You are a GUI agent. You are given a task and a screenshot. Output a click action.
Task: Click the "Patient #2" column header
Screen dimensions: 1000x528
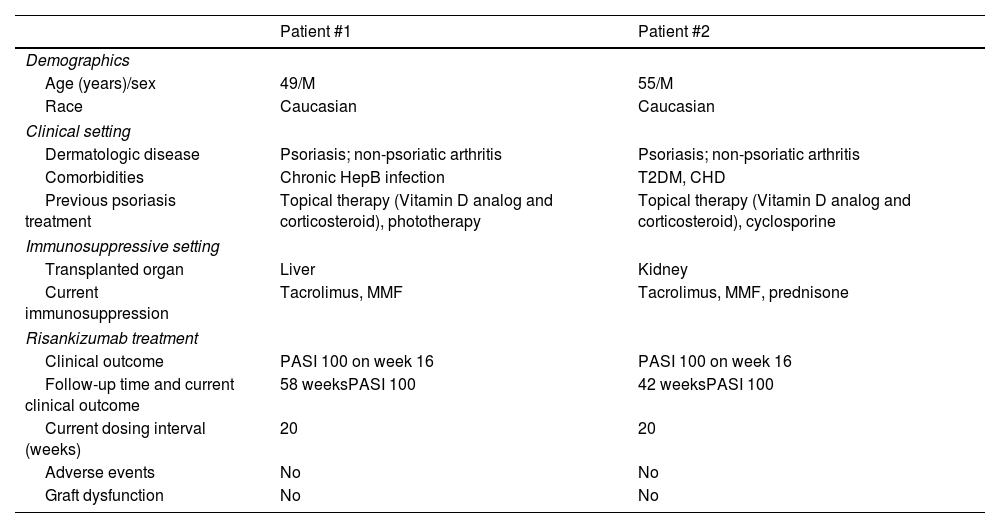coord(673,32)
